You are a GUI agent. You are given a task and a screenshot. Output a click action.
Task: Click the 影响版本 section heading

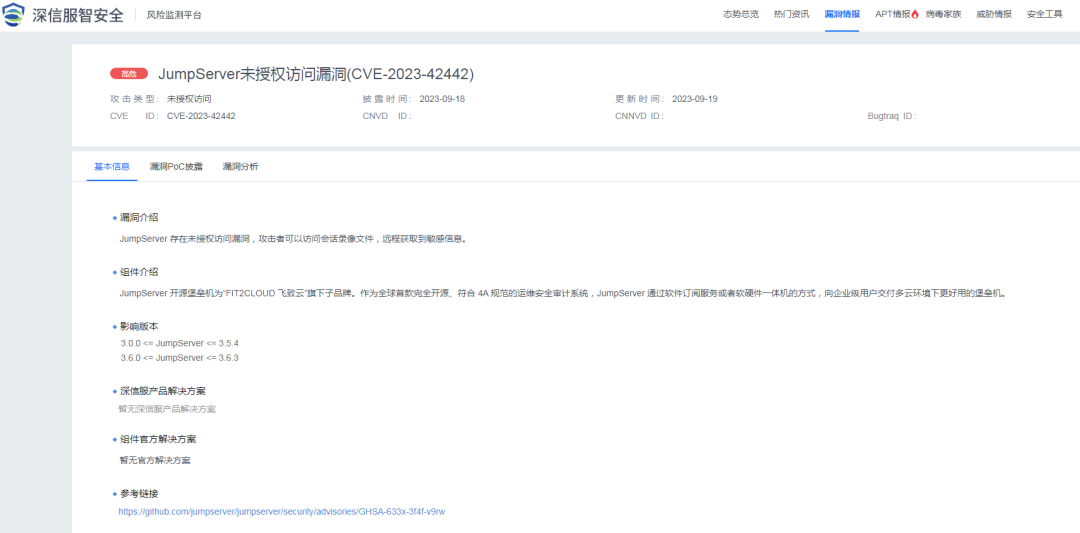(139, 326)
